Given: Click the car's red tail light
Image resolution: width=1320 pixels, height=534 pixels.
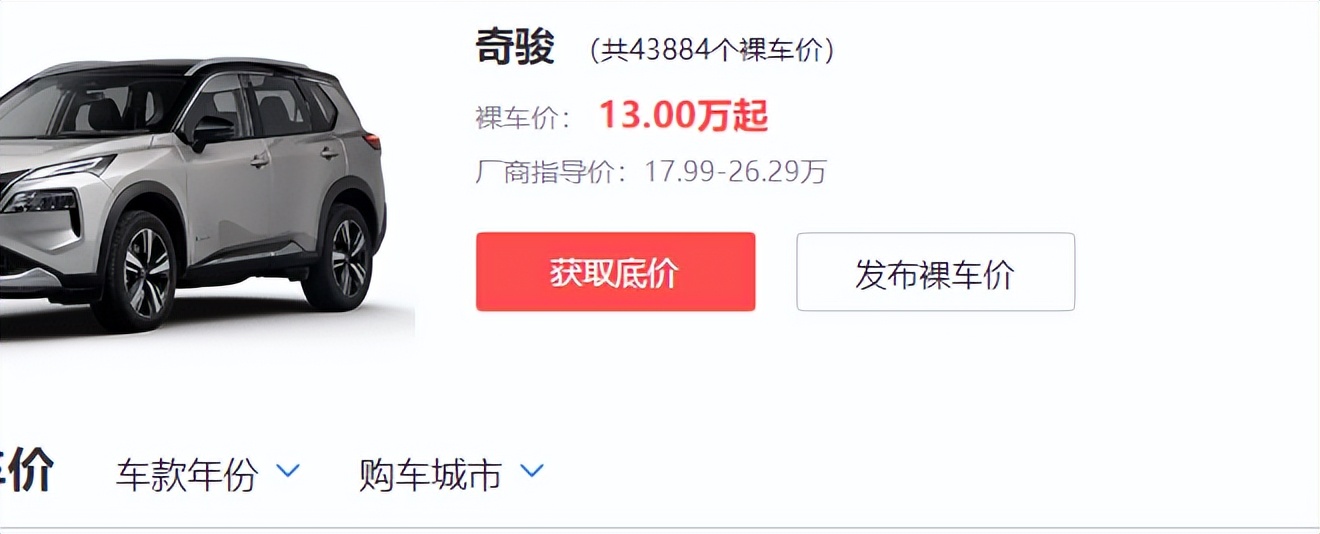Looking at the screenshot, I should tap(372, 141).
